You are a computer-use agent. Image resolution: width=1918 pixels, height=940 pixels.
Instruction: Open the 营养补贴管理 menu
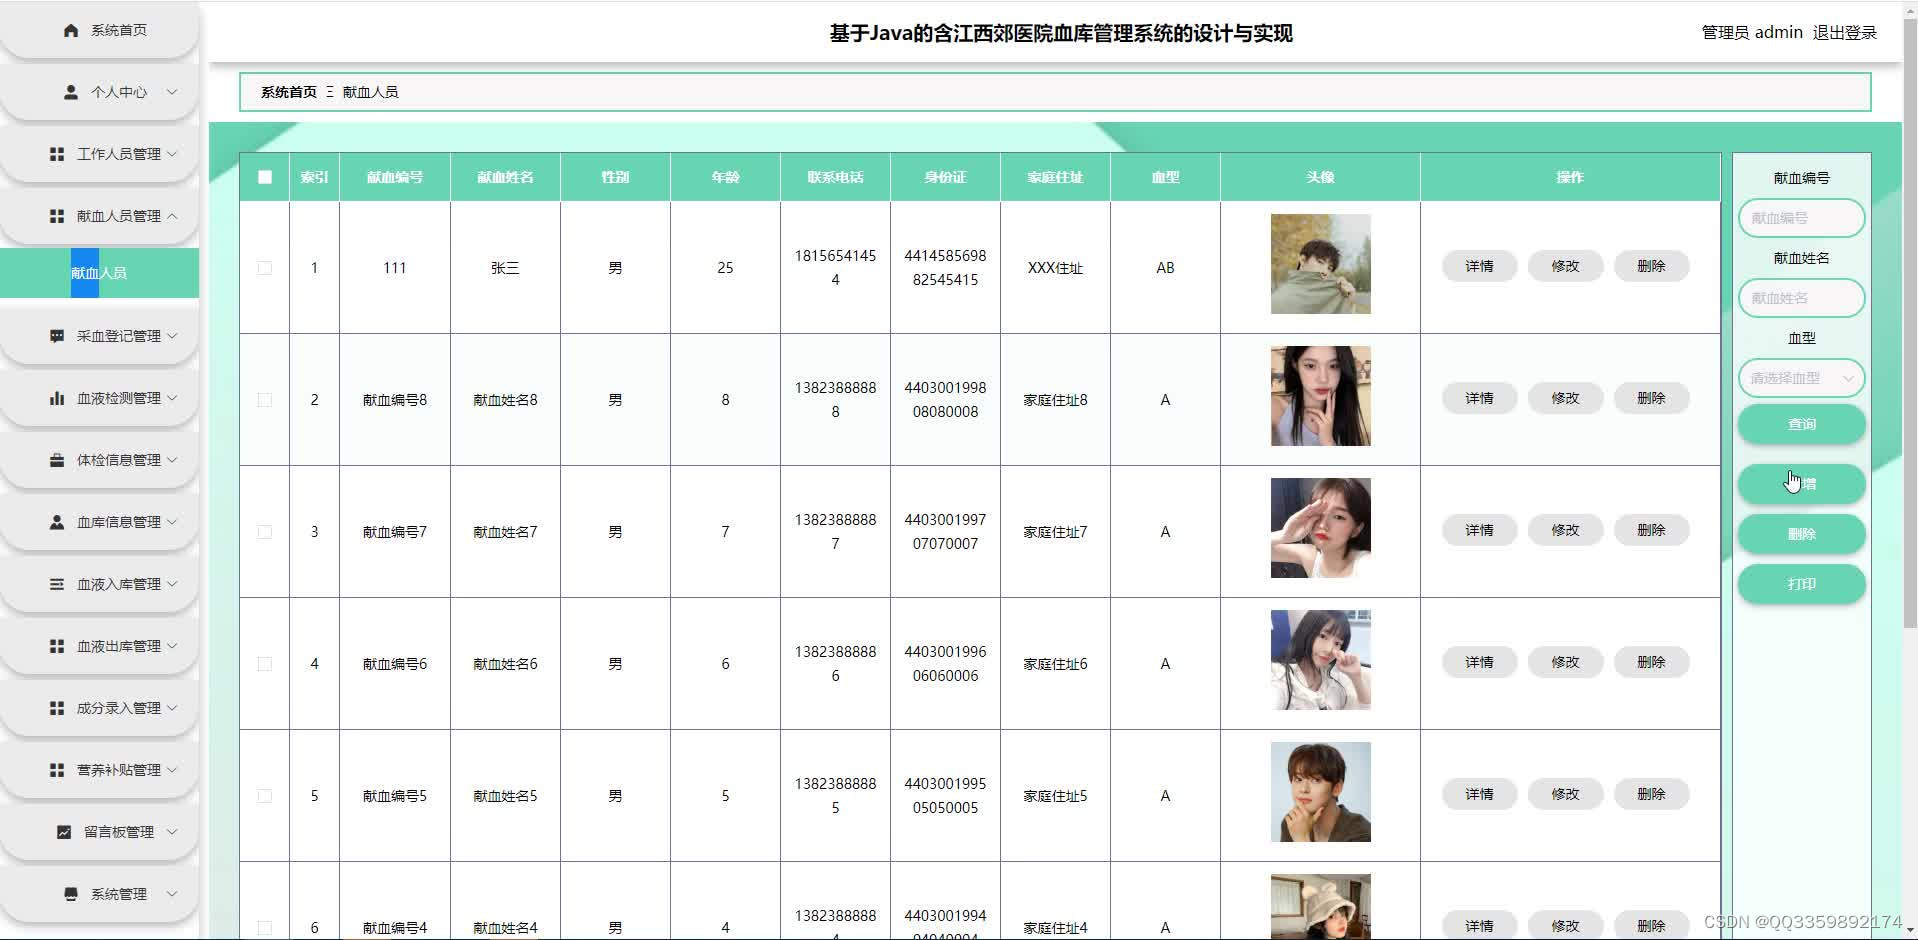(99, 770)
